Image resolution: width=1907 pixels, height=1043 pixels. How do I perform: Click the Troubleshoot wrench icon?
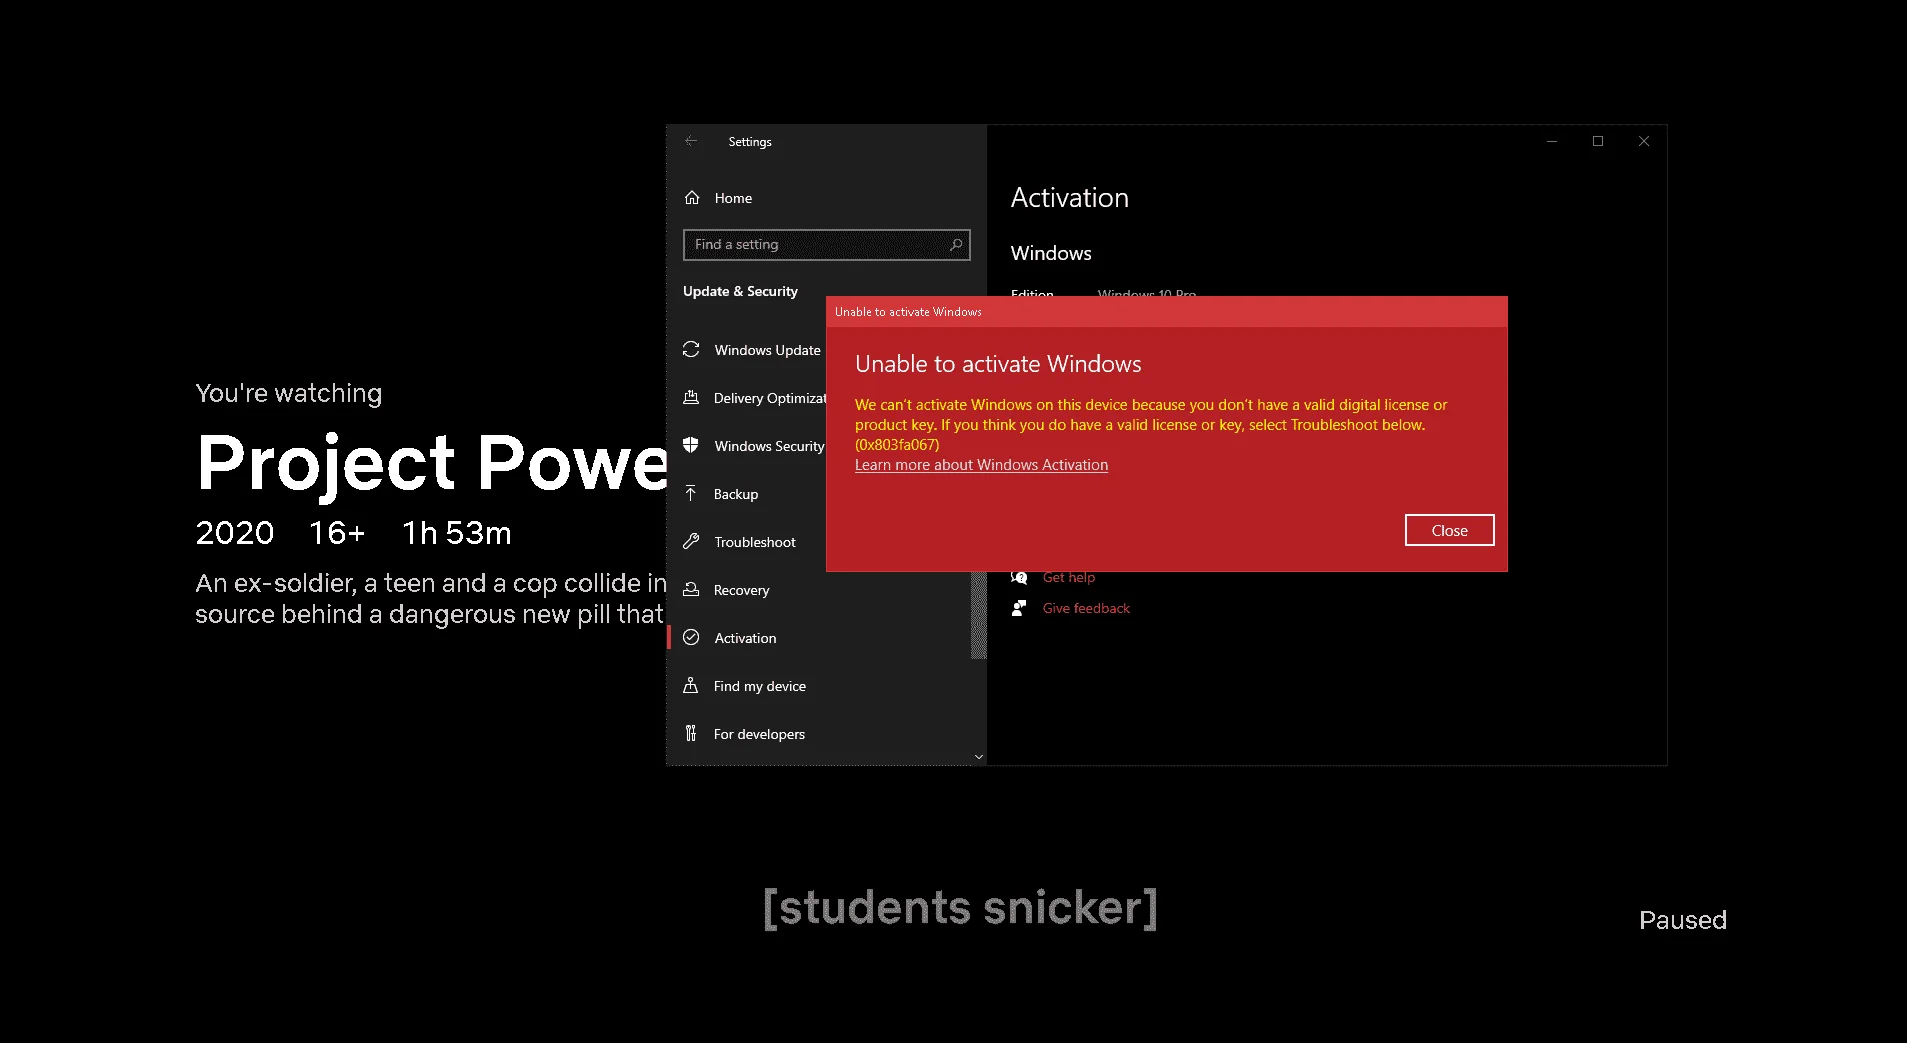click(691, 541)
